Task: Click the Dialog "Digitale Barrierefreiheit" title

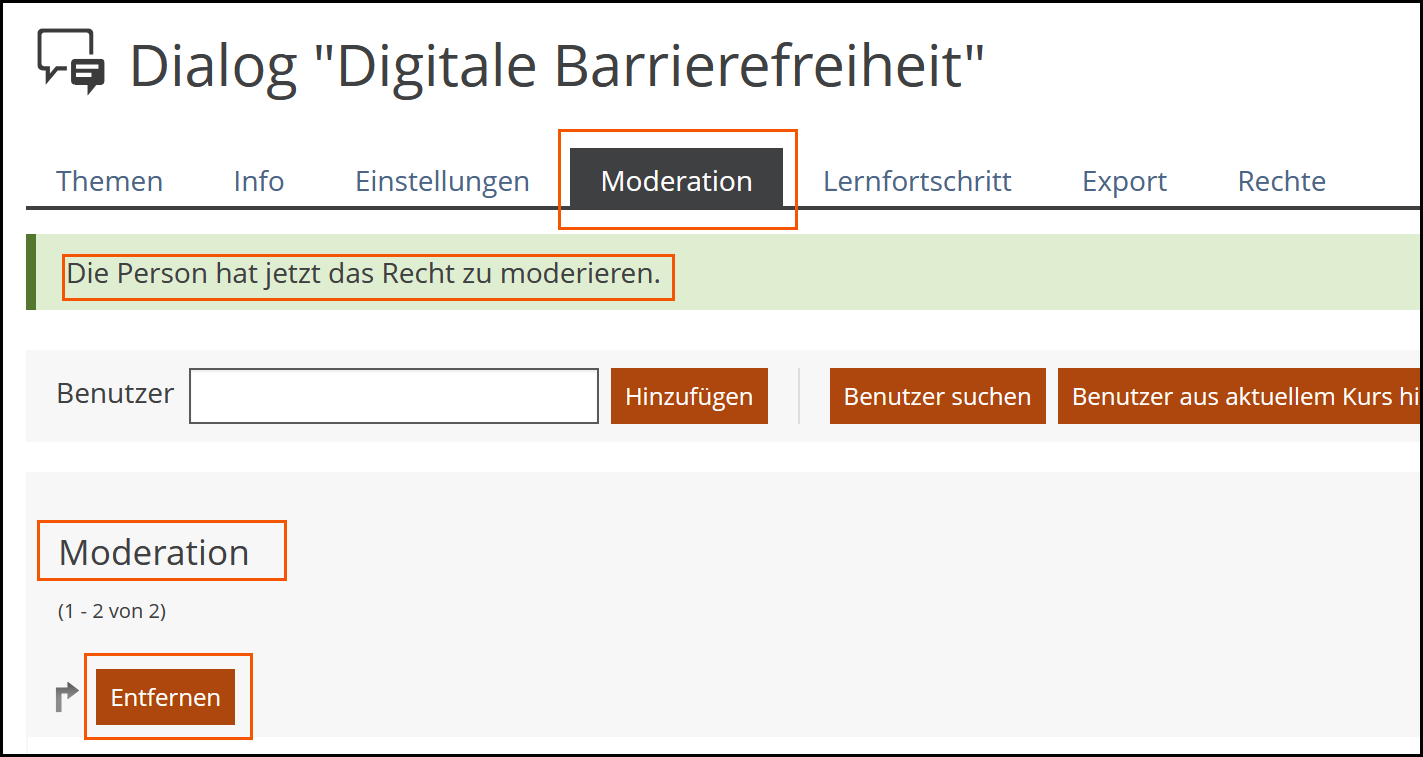Action: pos(557,64)
